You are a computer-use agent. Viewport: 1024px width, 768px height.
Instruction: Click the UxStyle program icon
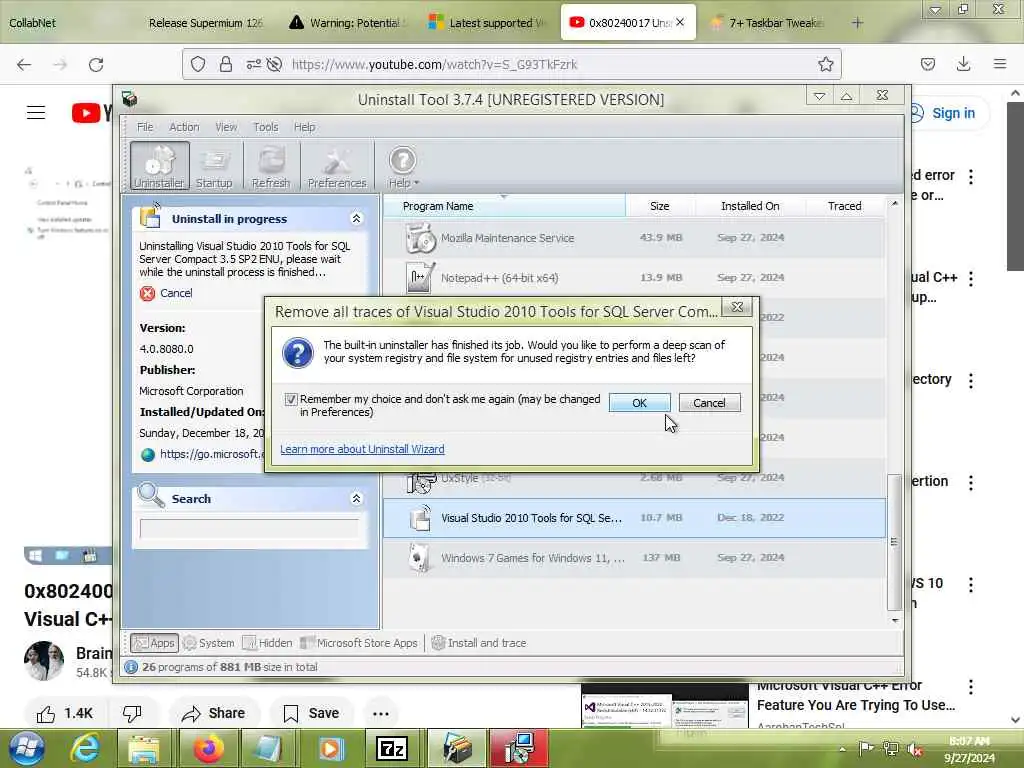[420, 482]
